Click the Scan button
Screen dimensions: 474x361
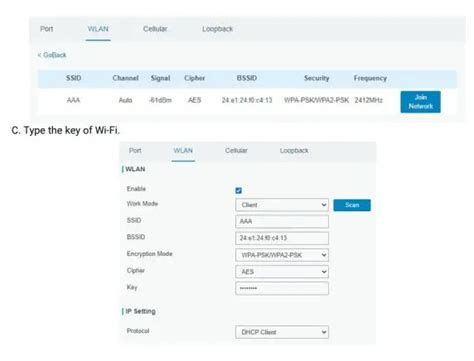tap(352, 205)
